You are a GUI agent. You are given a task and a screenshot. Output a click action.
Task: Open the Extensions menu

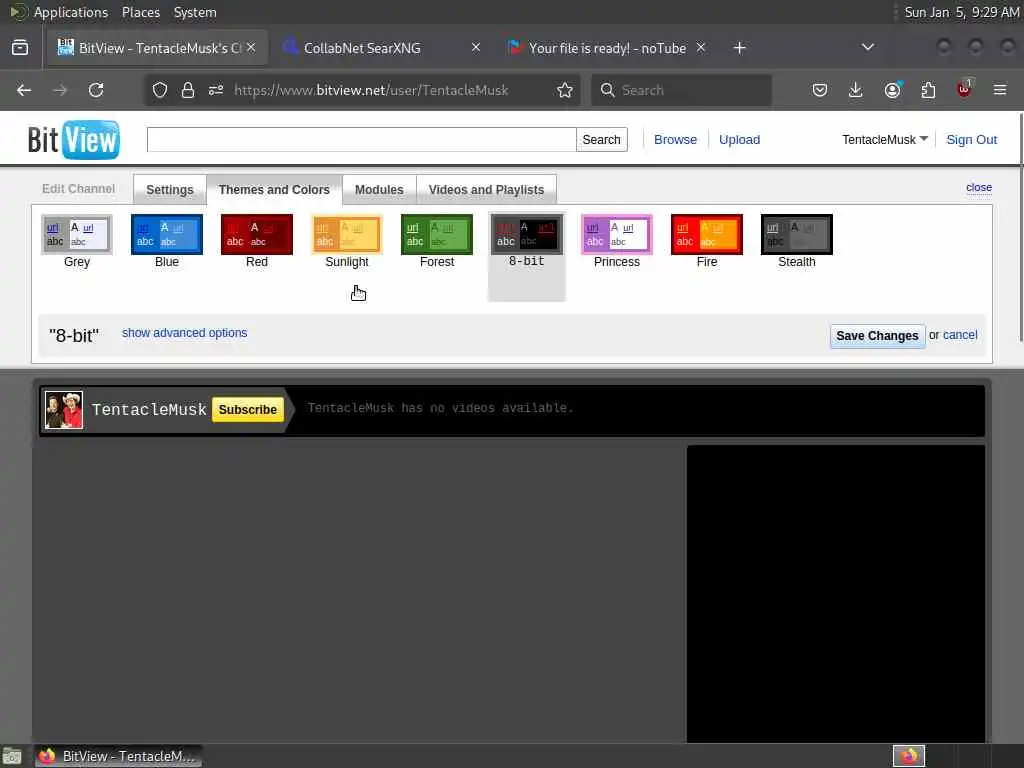(928, 90)
